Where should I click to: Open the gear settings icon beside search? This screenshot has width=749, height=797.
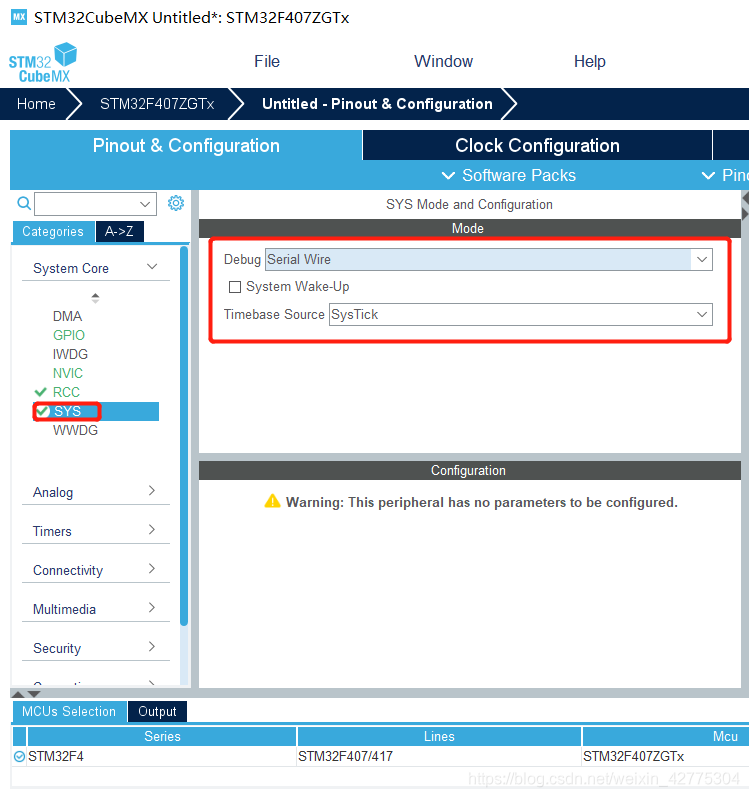click(x=176, y=203)
